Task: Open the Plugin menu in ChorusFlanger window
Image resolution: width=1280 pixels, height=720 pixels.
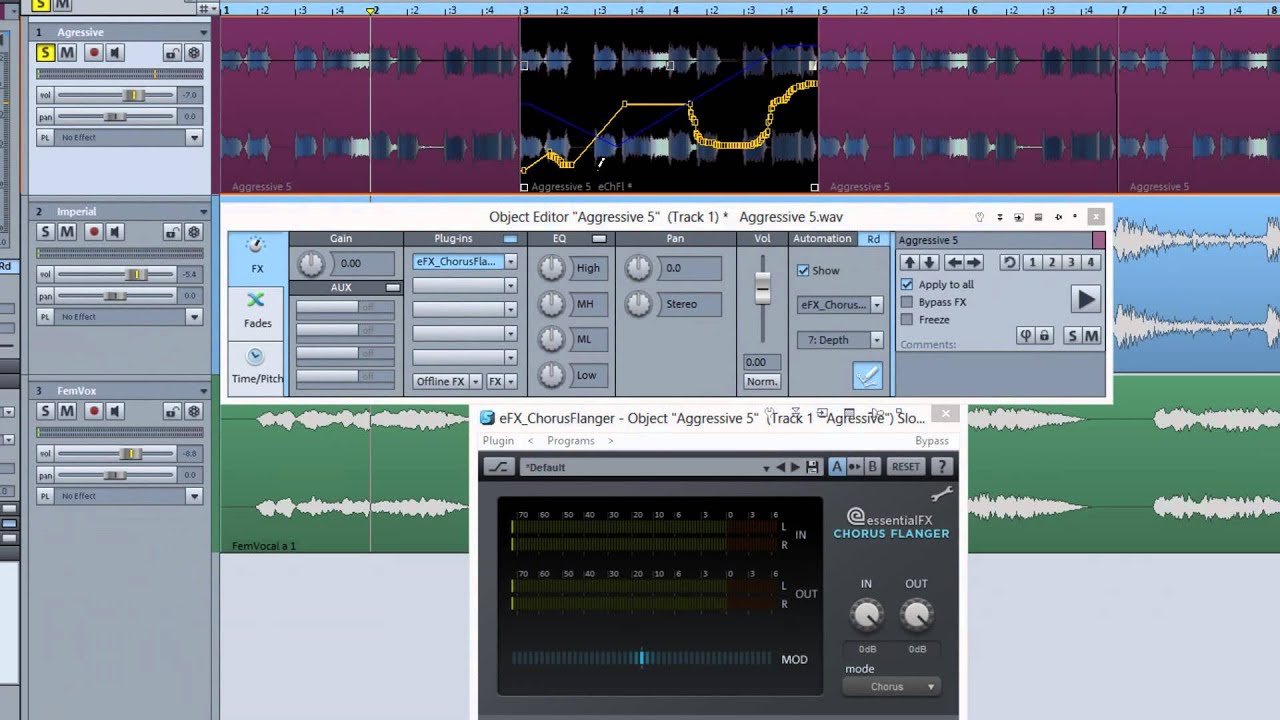Action: (498, 441)
